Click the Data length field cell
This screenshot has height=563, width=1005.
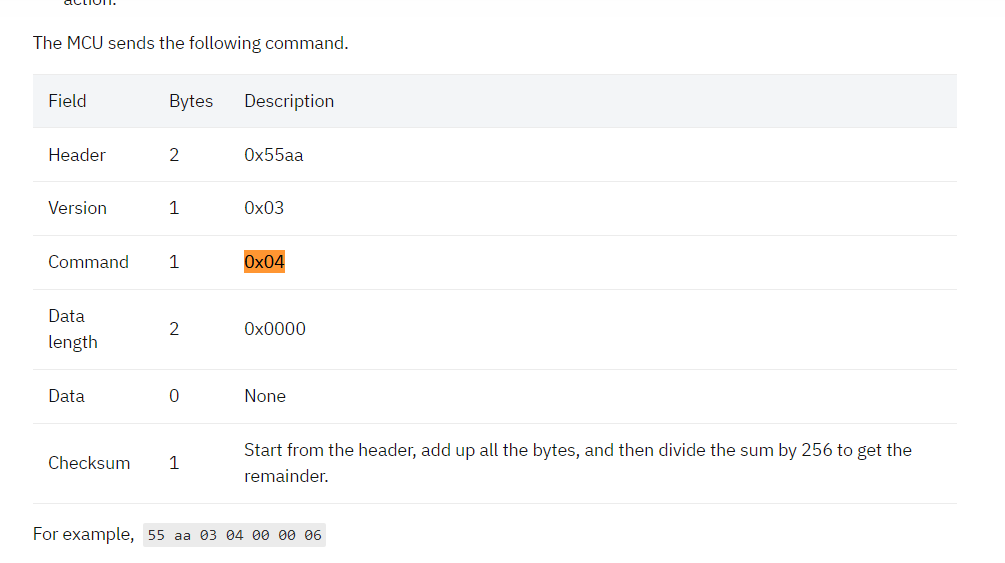[x=73, y=329]
